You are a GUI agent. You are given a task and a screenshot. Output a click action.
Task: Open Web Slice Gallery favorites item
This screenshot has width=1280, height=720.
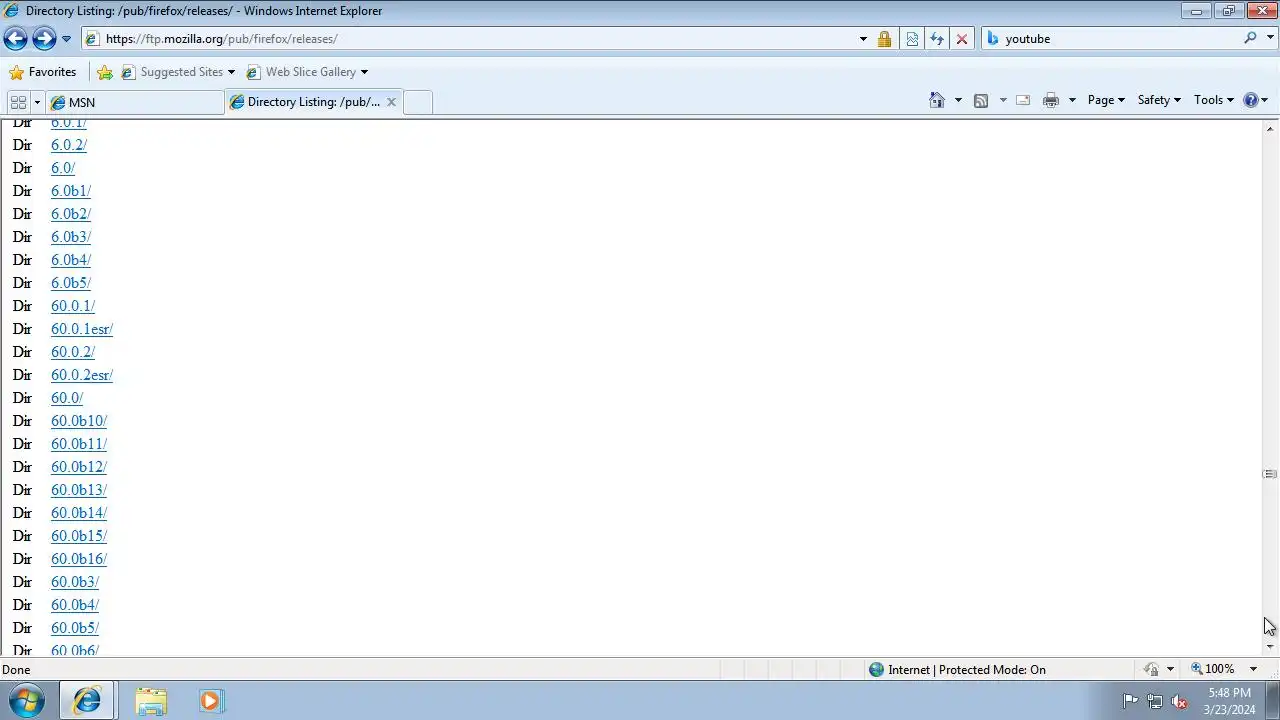coord(307,72)
